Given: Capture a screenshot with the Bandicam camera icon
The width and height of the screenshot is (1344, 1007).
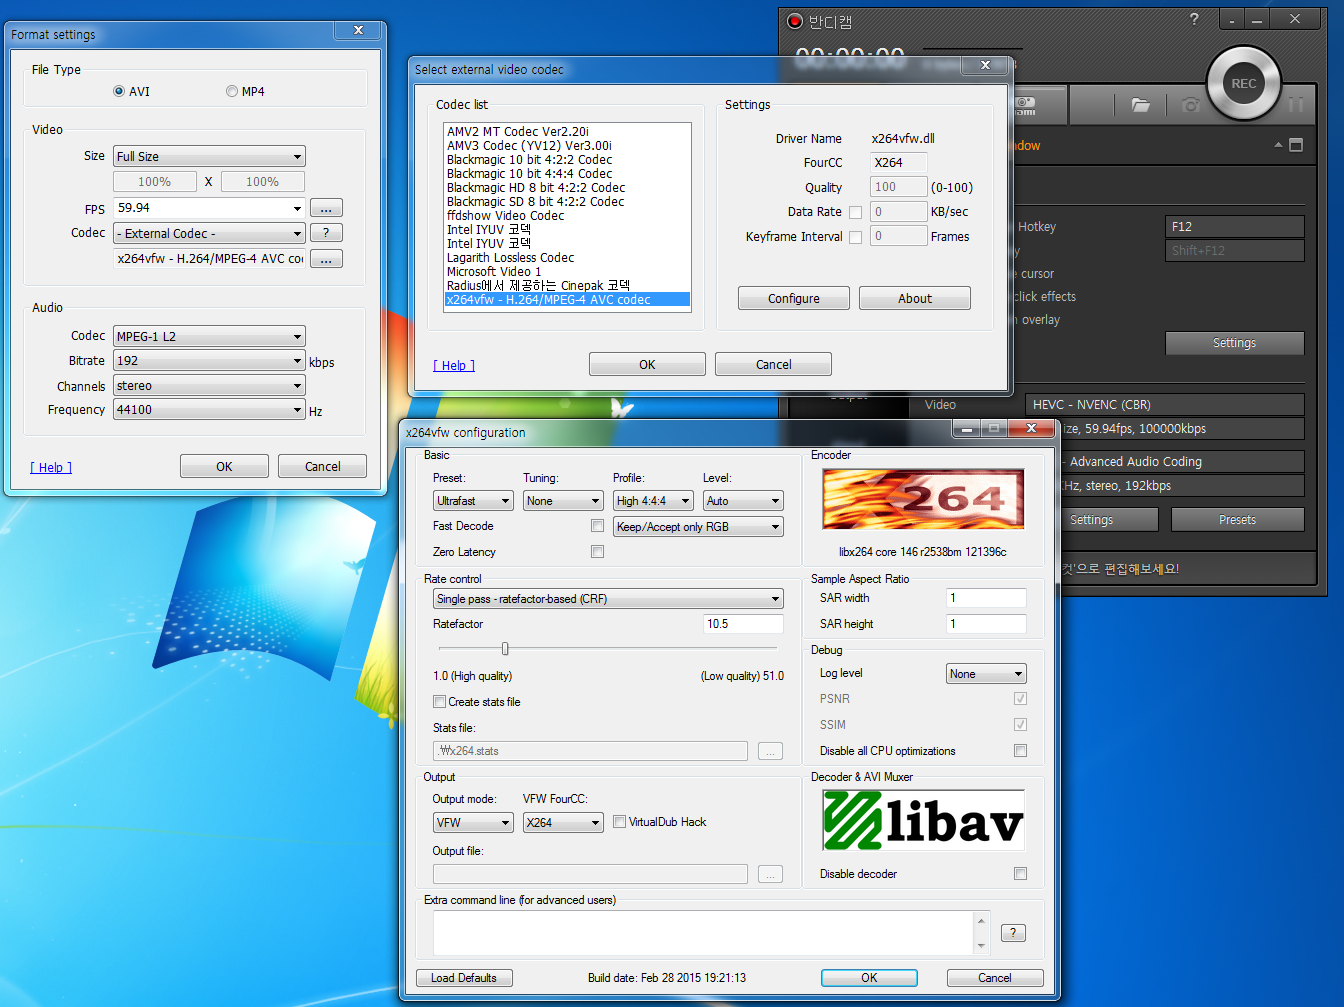Looking at the screenshot, I should pyautogui.click(x=1190, y=104).
